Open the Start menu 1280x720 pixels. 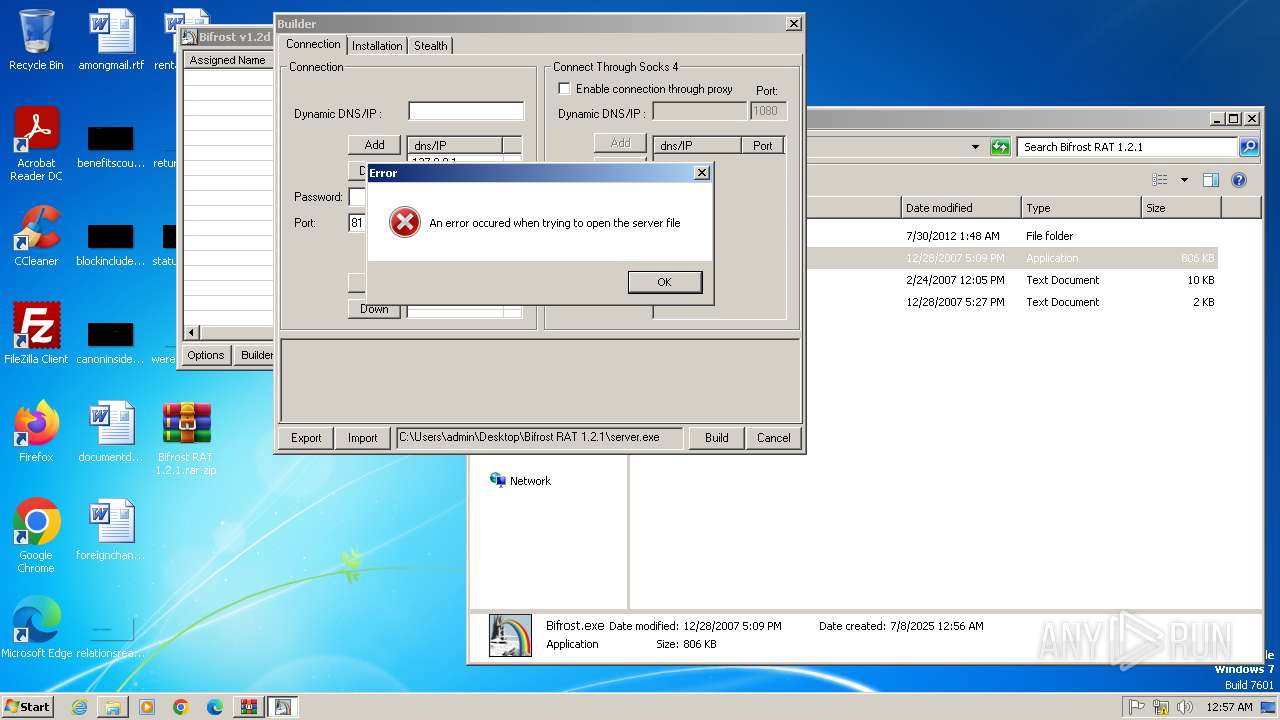[x=27, y=706]
